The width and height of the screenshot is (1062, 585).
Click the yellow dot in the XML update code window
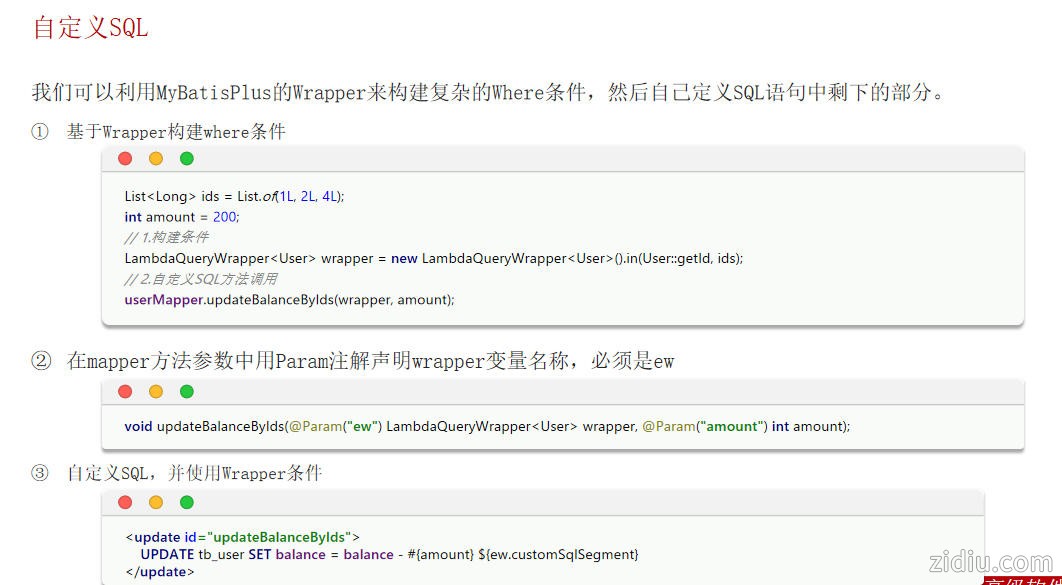coord(156,503)
